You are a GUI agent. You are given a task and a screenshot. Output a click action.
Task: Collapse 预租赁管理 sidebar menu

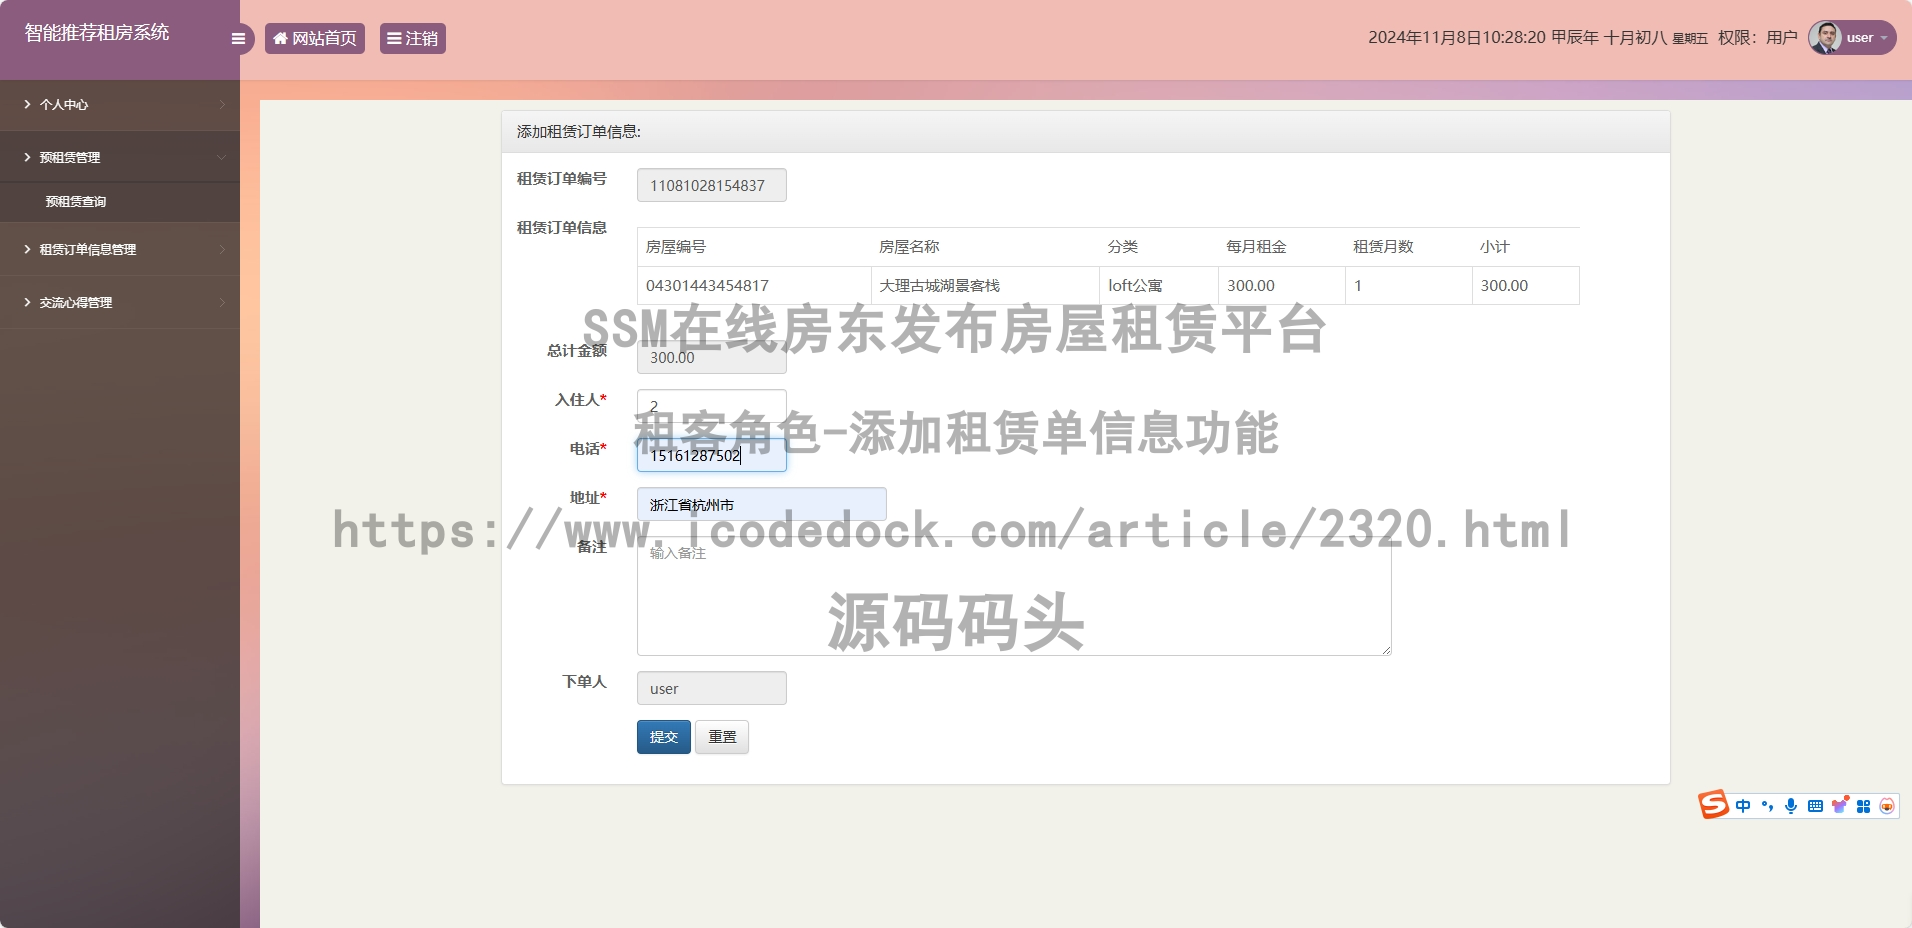[x=120, y=158]
